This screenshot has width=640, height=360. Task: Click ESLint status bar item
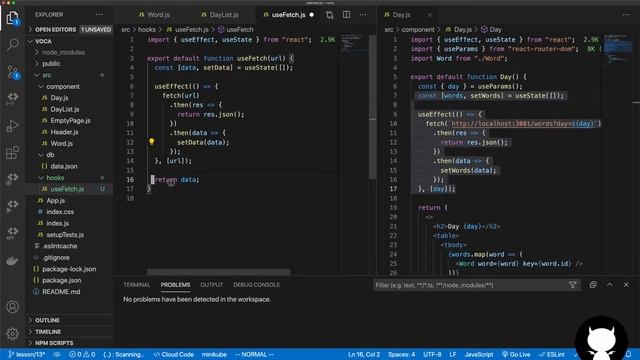coord(551,354)
